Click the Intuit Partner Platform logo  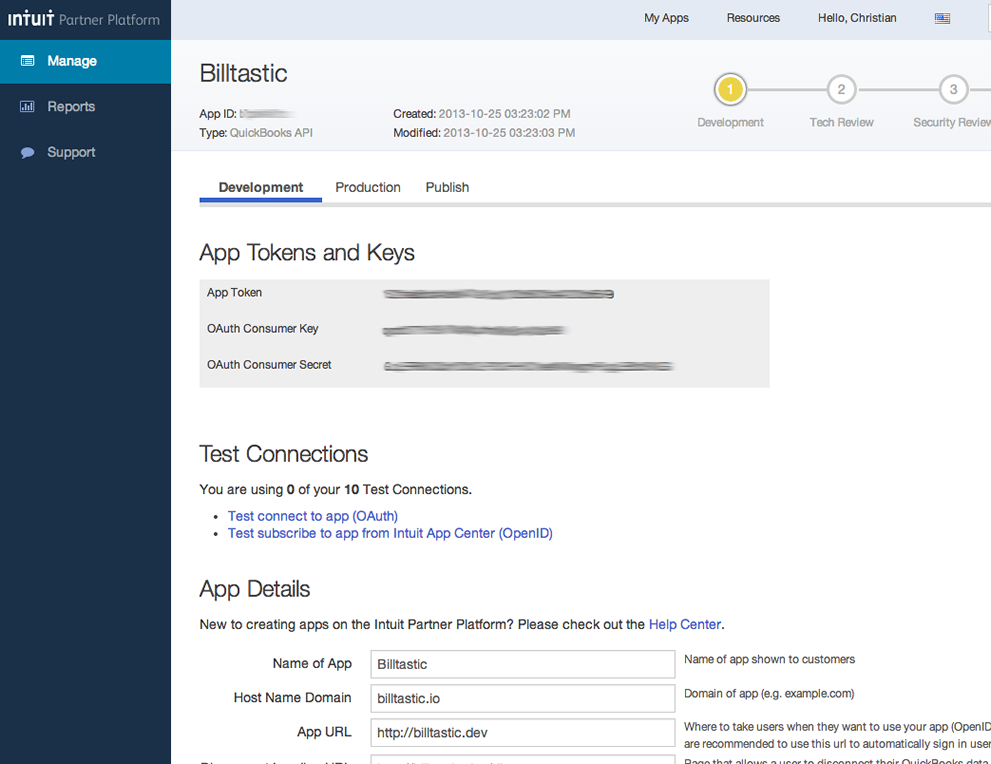point(83,19)
